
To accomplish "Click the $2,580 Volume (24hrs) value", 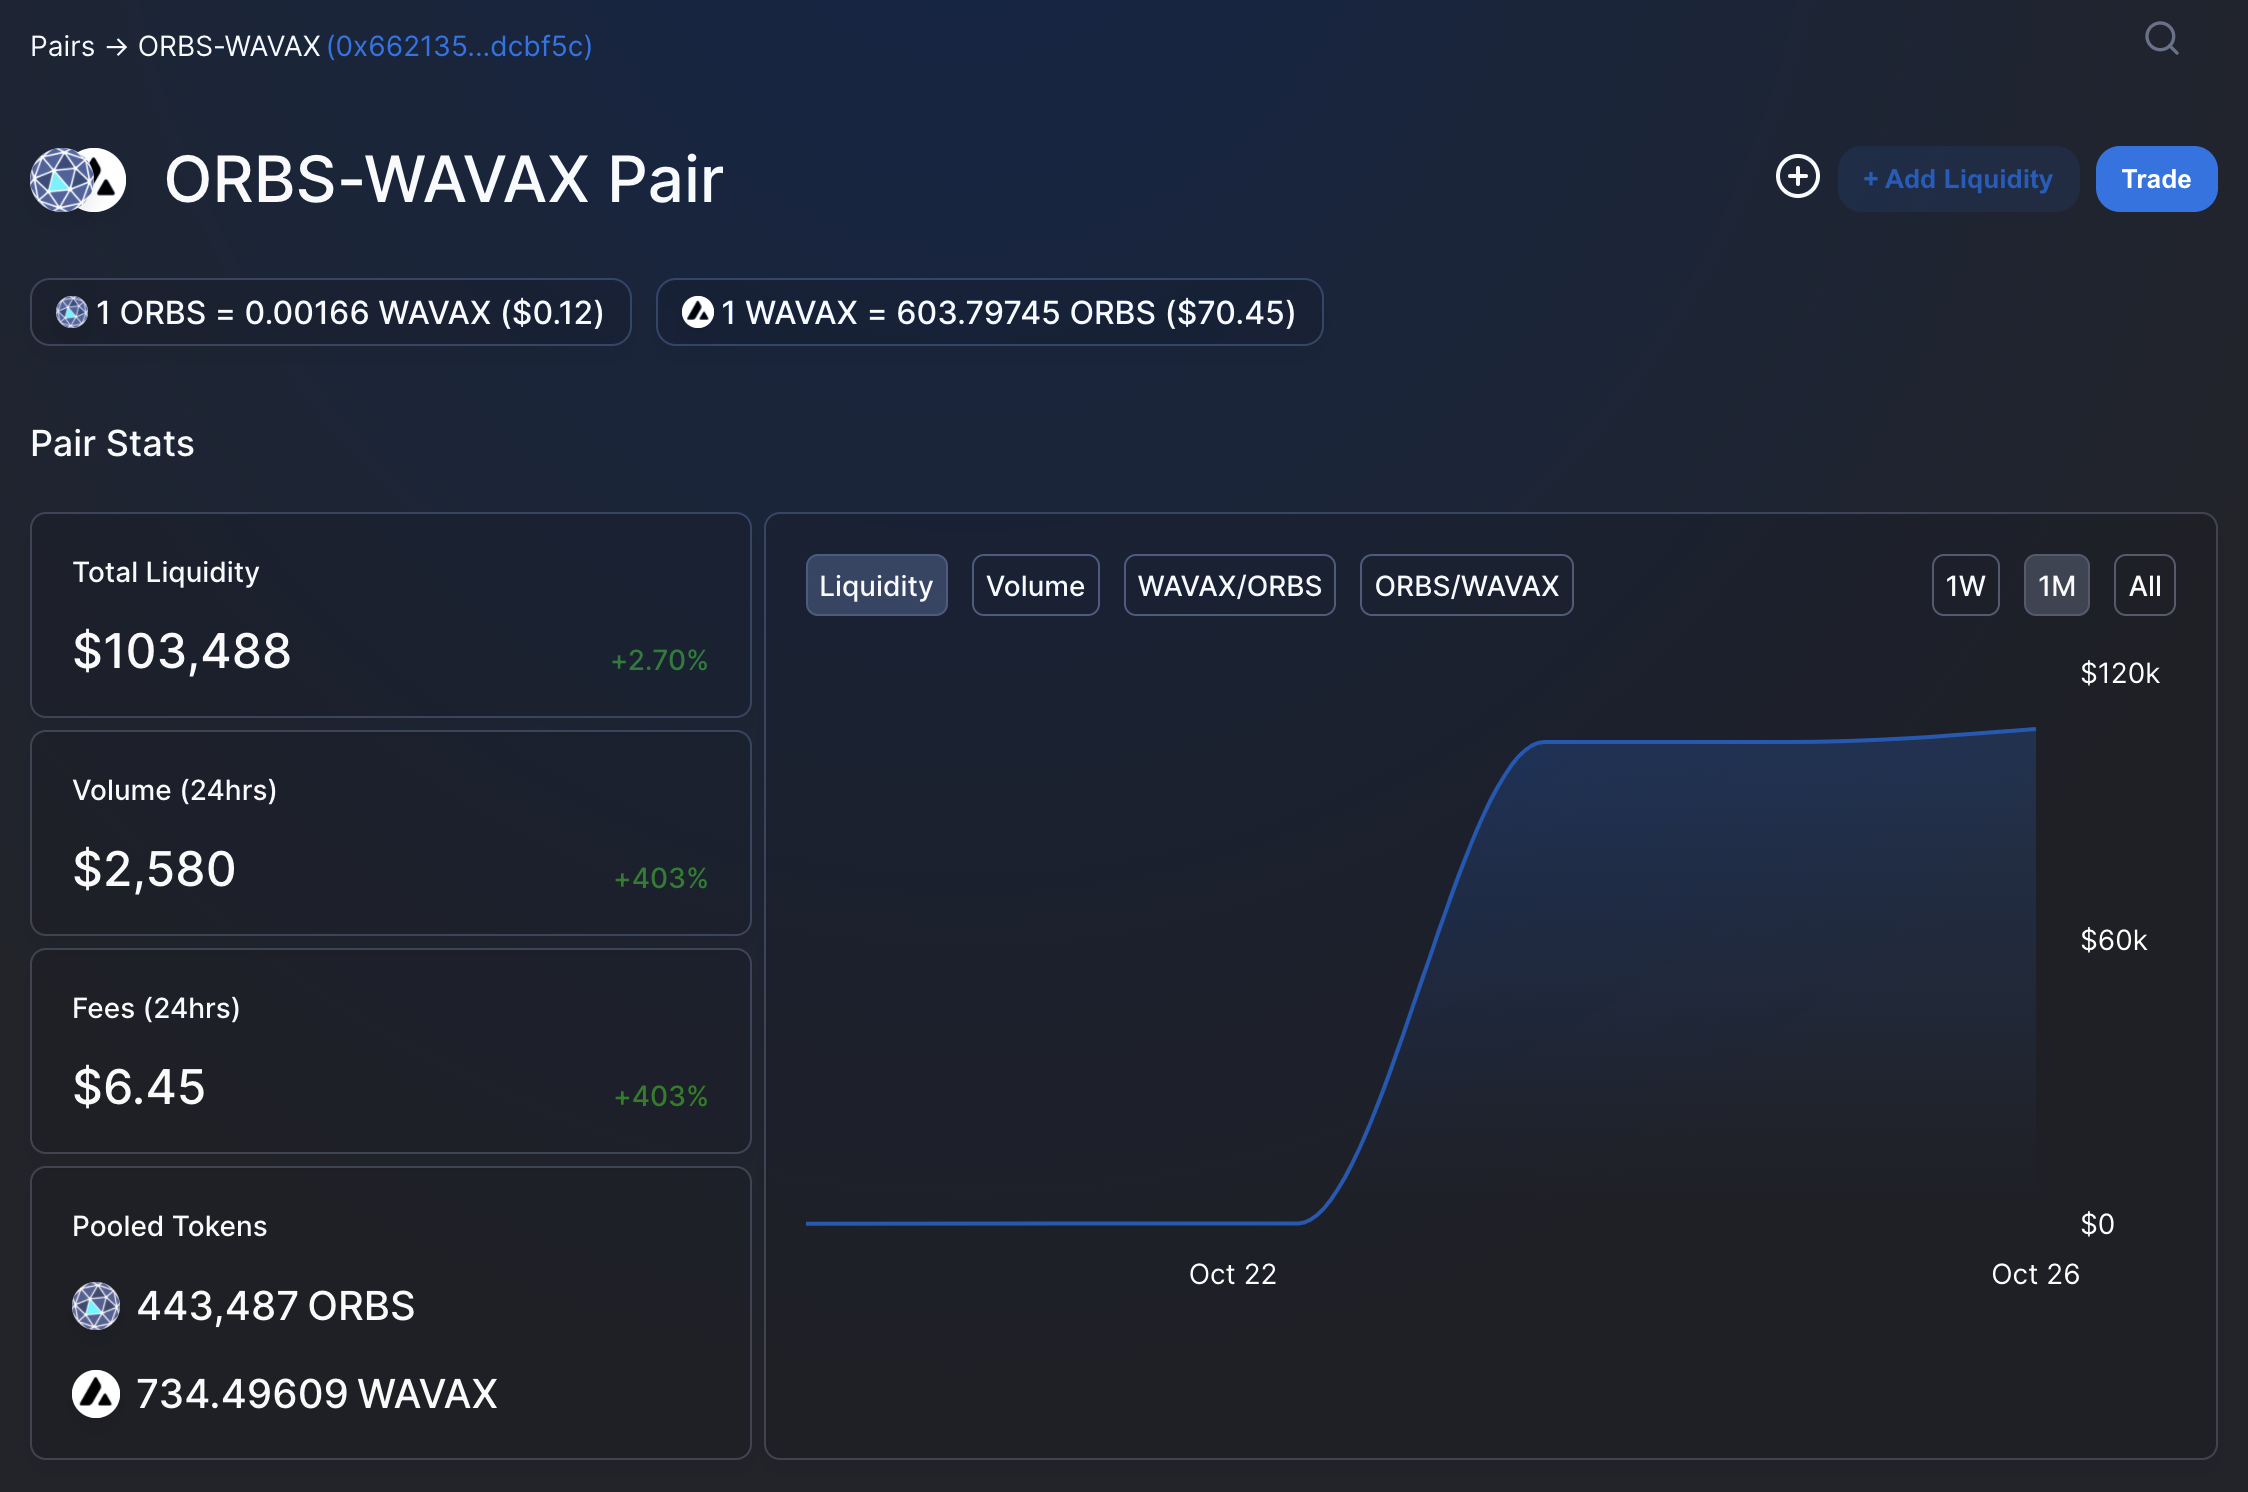I will pos(154,870).
